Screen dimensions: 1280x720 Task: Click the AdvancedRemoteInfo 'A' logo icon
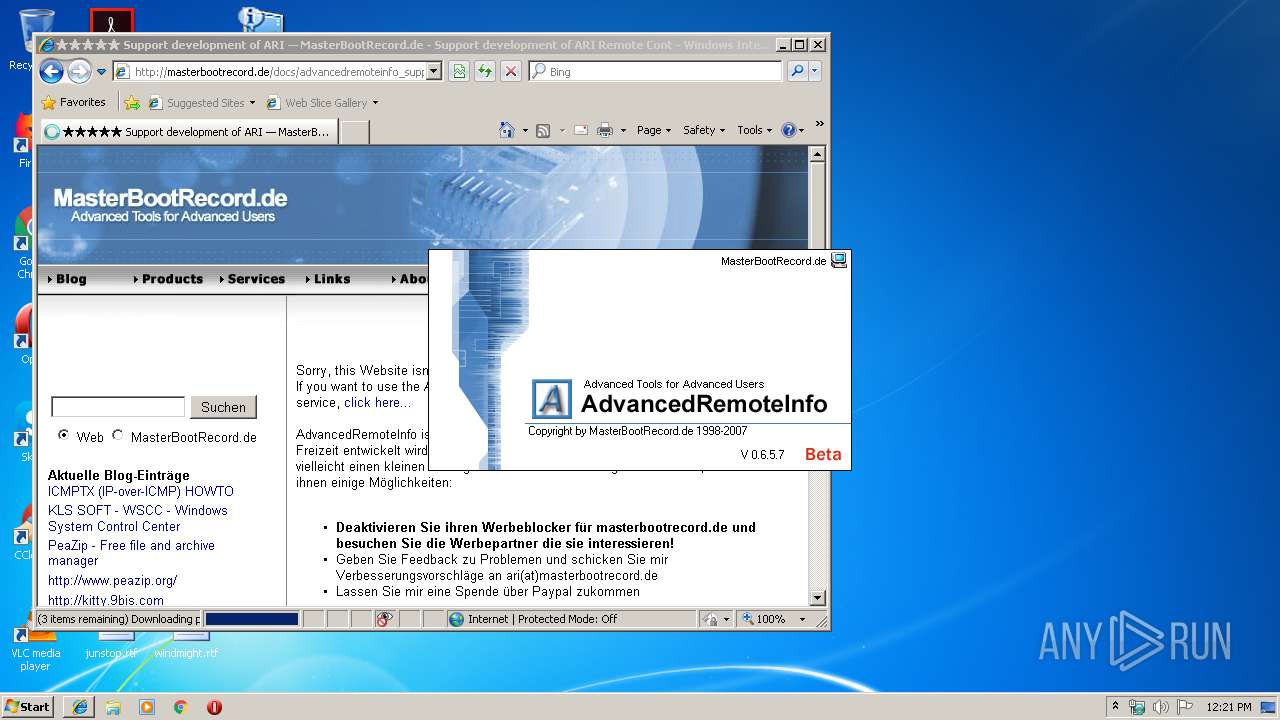[x=552, y=399]
